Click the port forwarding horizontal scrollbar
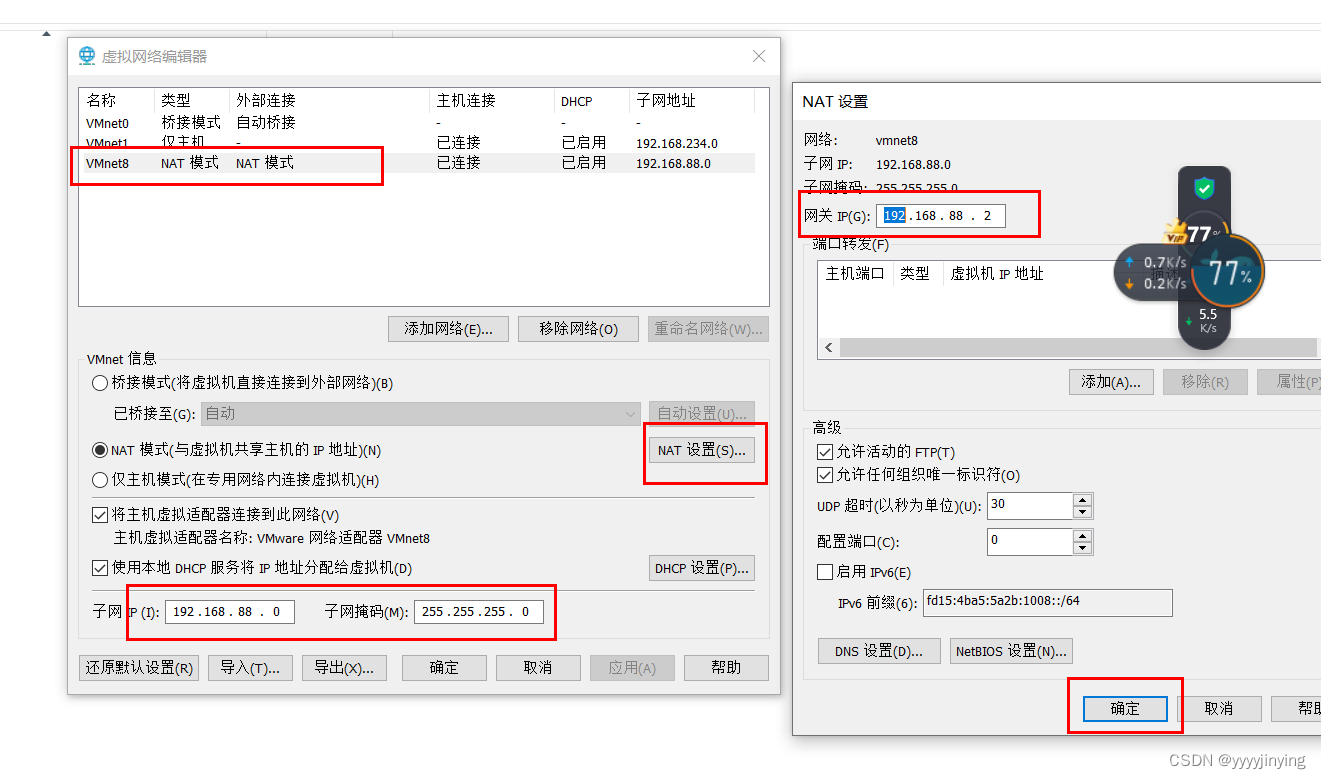Image resolution: width=1321 pixels, height=779 pixels. pos(1078,348)
